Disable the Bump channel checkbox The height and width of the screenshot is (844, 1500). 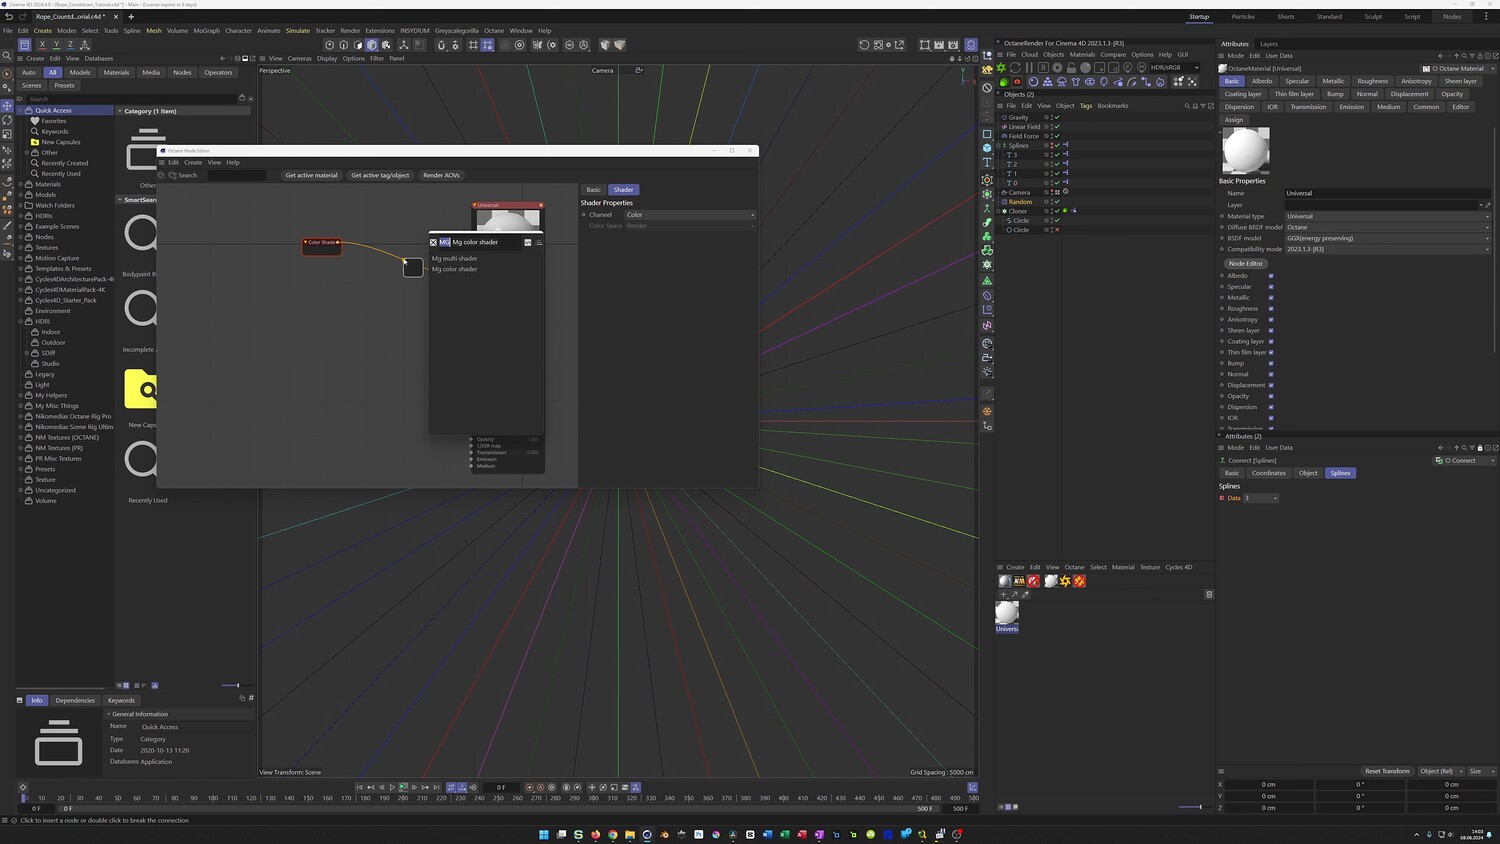[1271, 363]
